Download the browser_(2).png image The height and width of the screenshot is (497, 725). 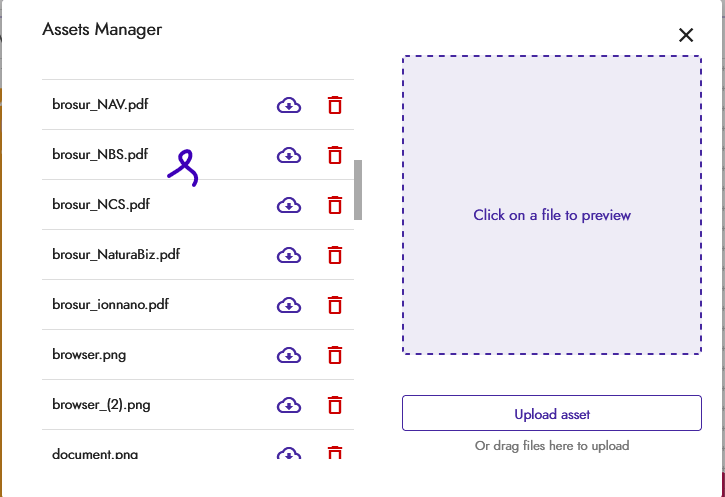pos(289,405)
